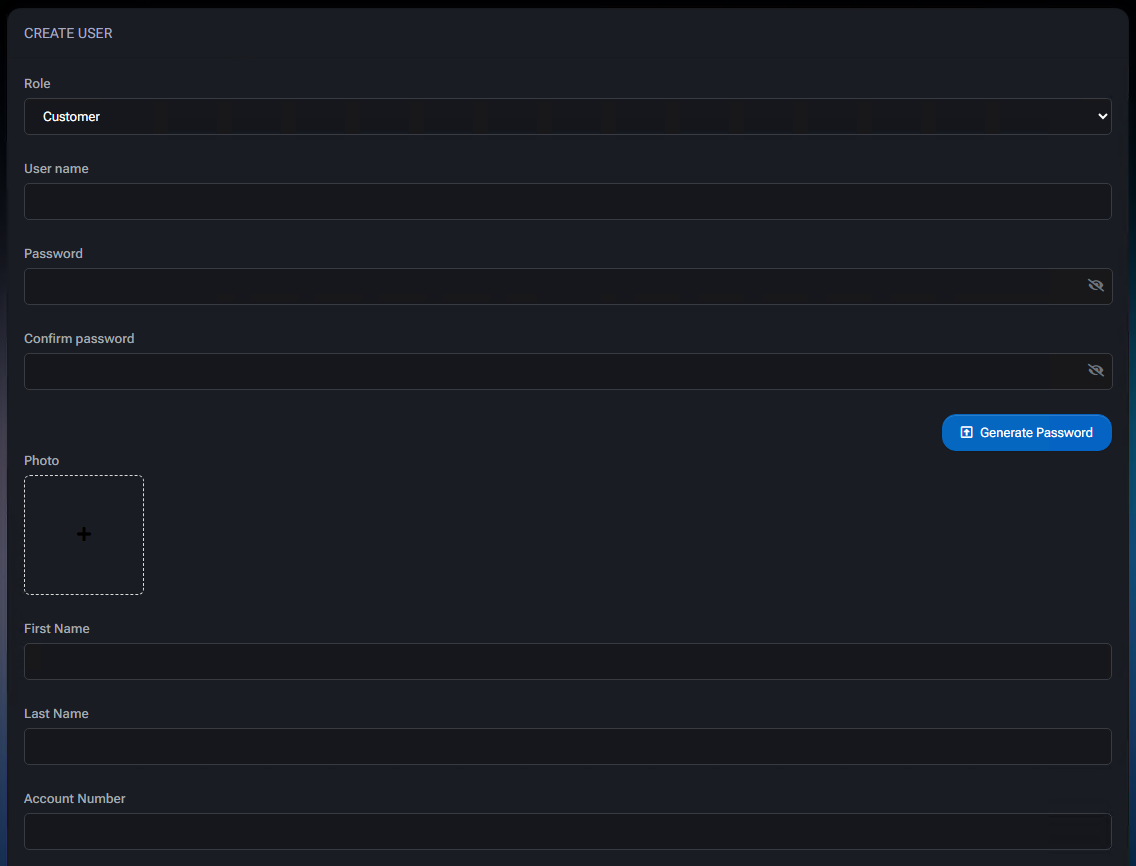Click the chevron arrow of Role selector
The width and height of the screenshot is (1136, 866).
pos(1103,117)
